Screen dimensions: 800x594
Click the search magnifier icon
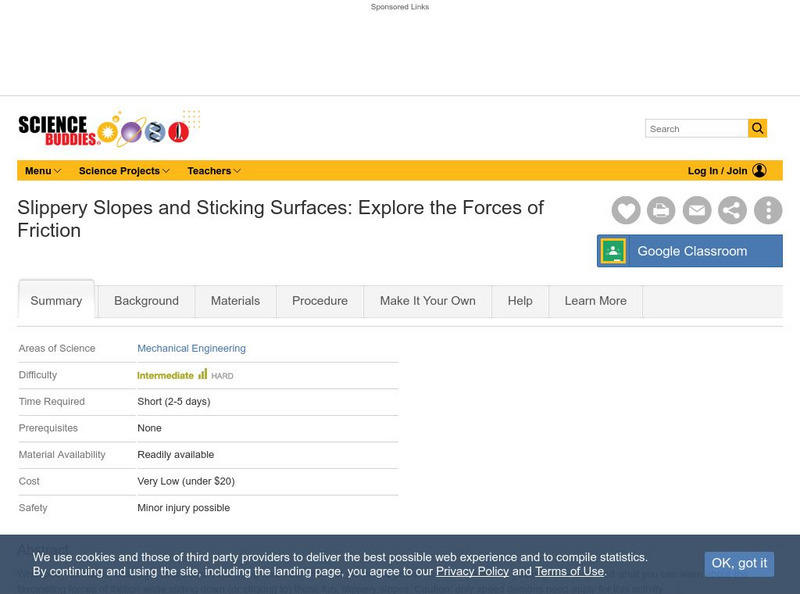tap(757, 128)
